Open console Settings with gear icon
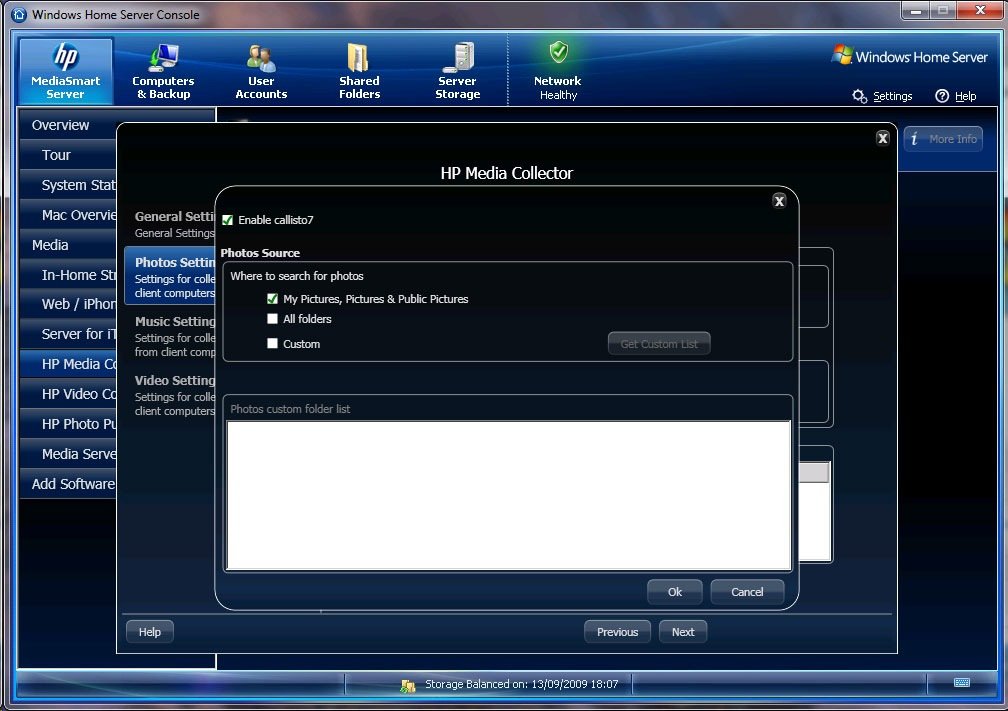 [x=882, y=96]
